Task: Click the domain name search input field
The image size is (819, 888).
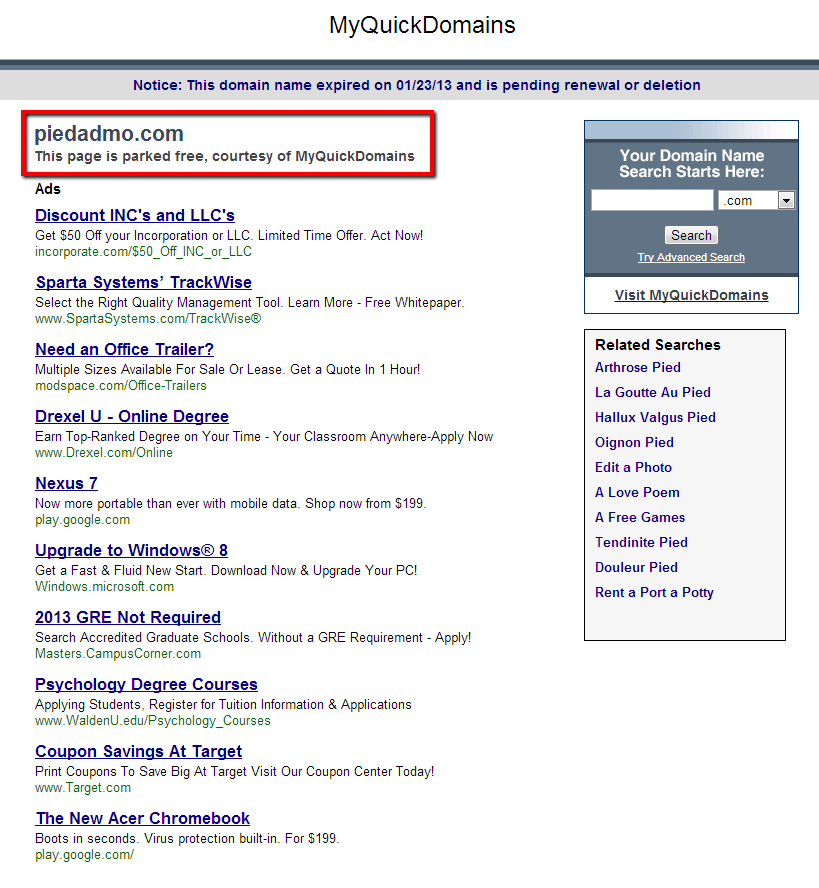Action: point(652,200)
